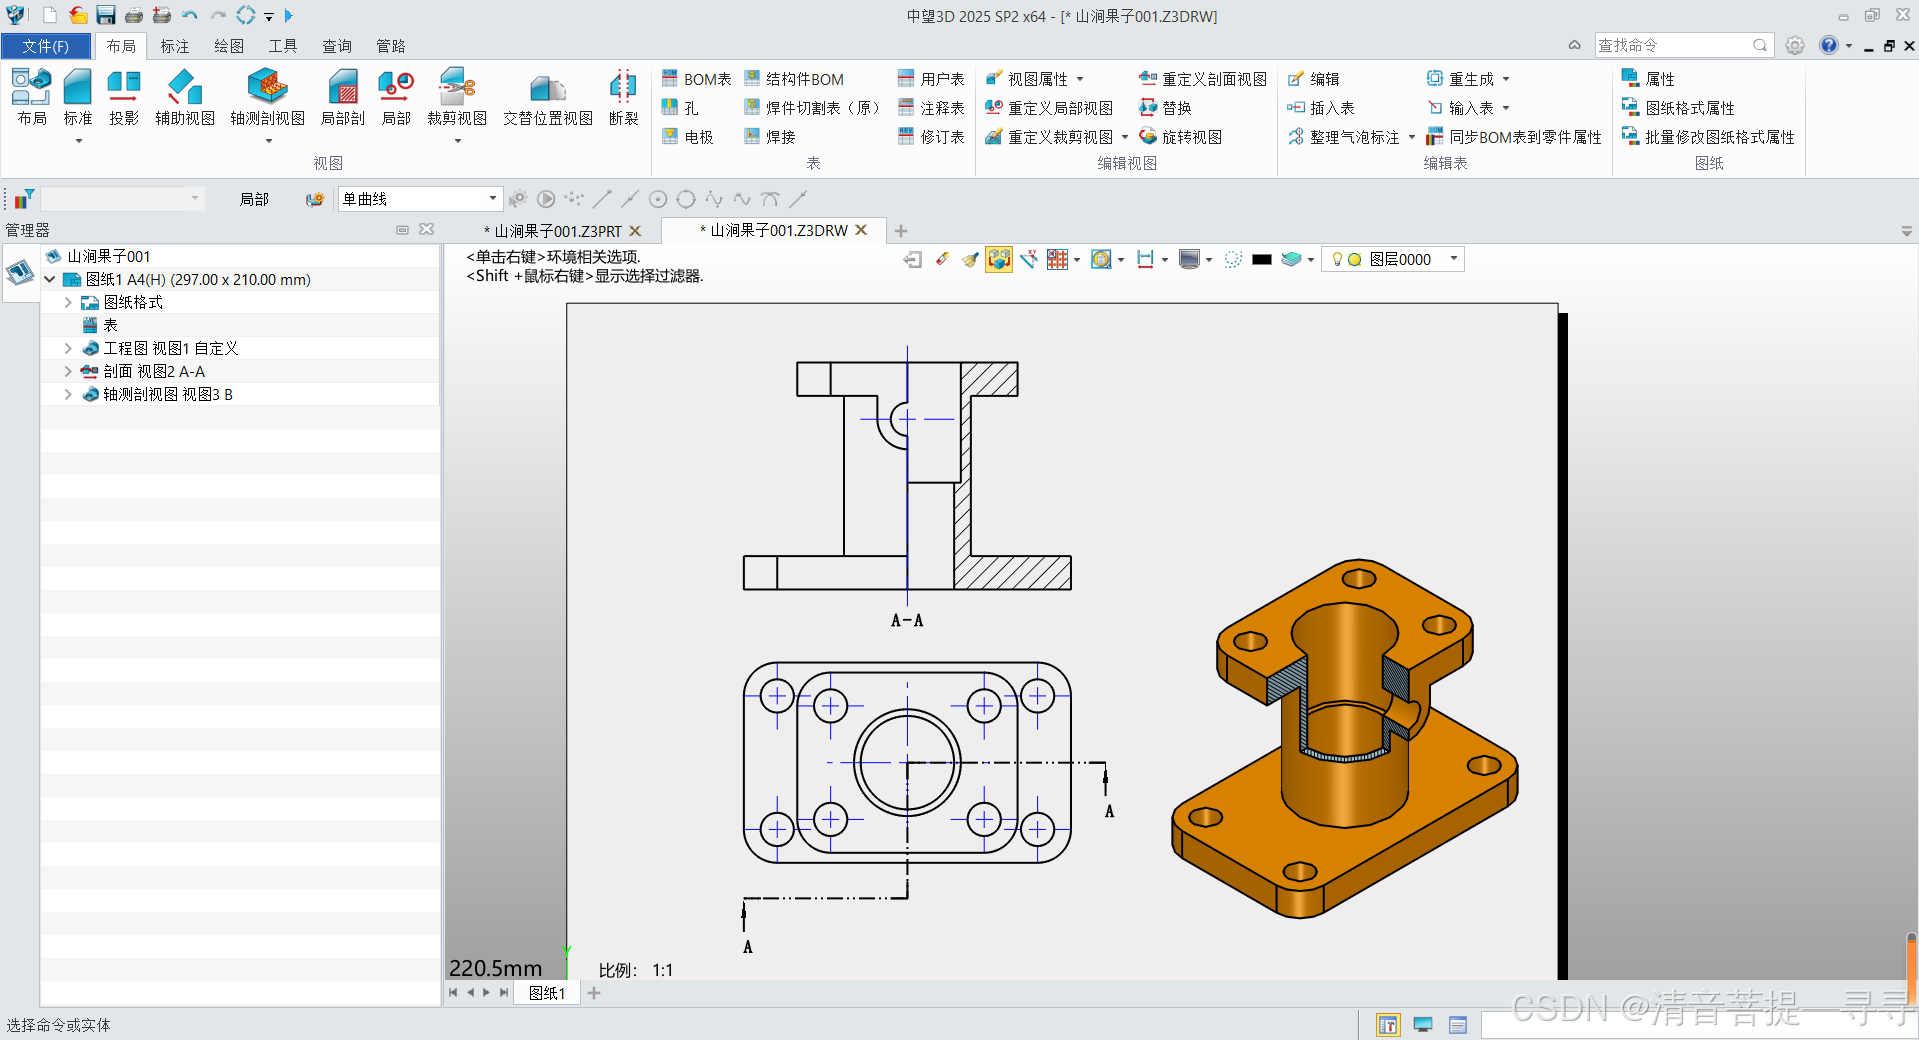1919x1040 pixels.
Task: Add a new sheet with plus button
Action: click(594, 993)
